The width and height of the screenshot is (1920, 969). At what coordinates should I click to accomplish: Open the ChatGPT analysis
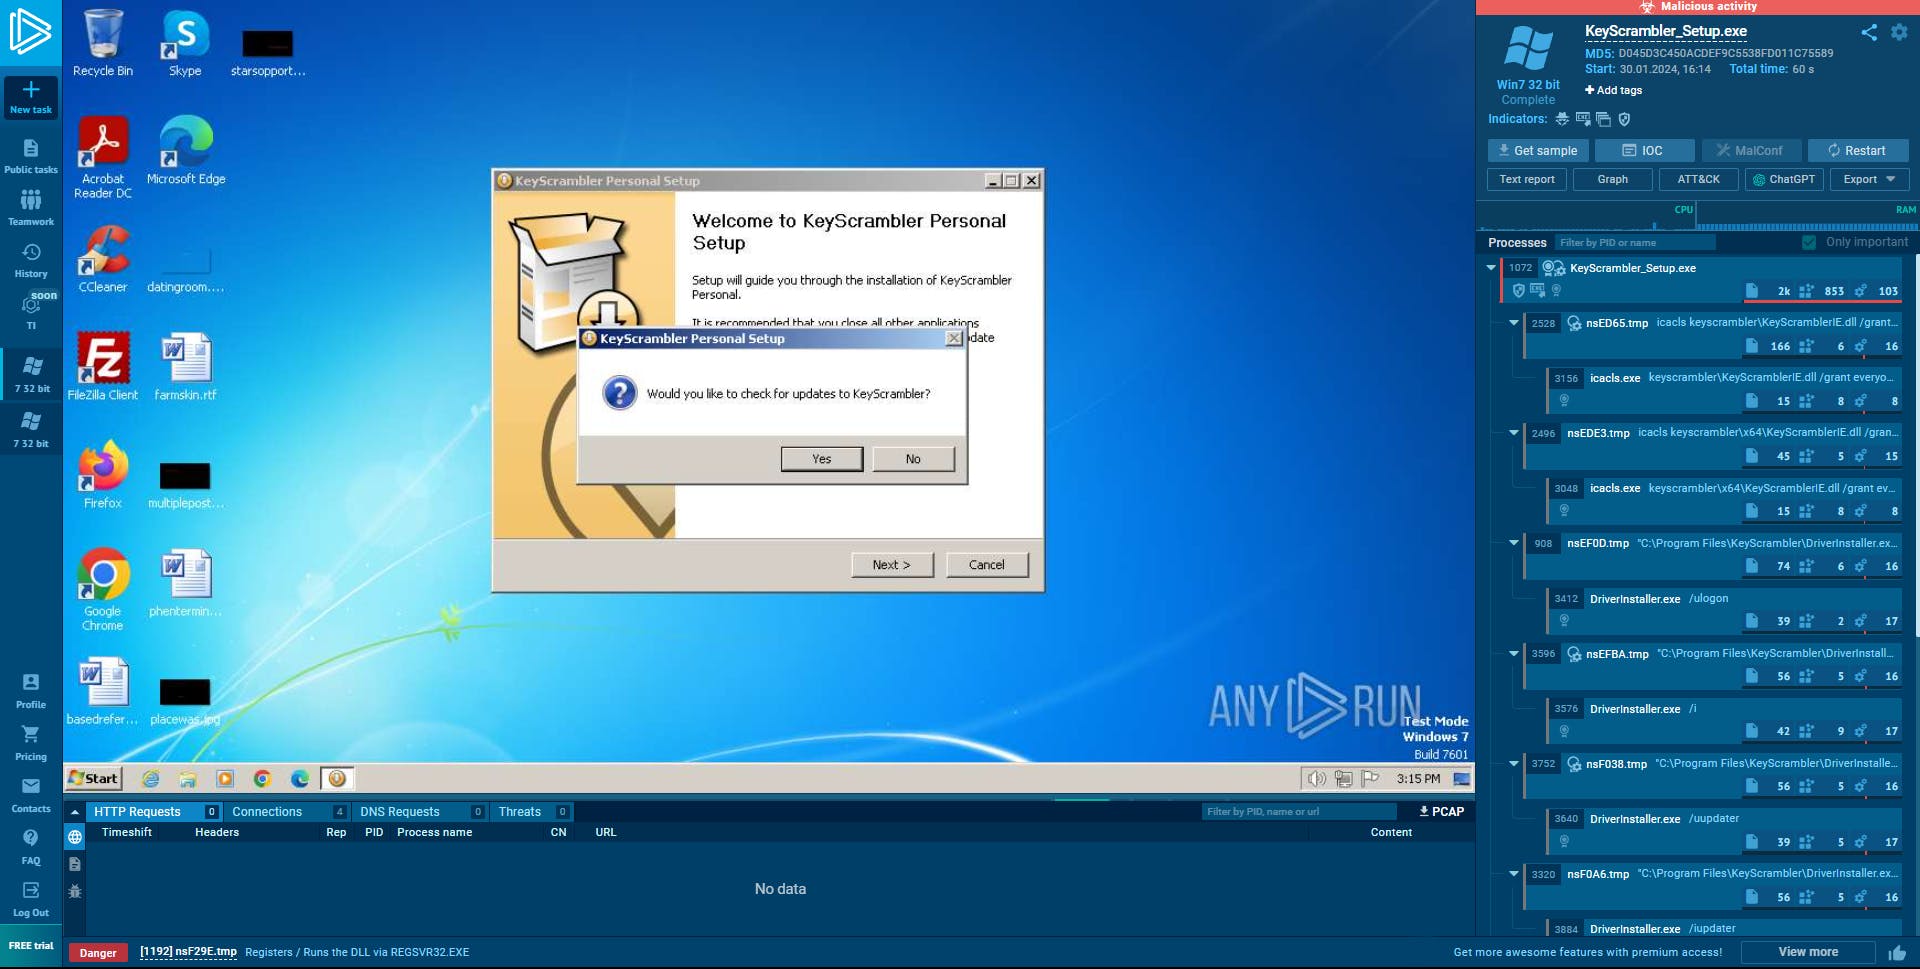click(x=1784, y=180)
